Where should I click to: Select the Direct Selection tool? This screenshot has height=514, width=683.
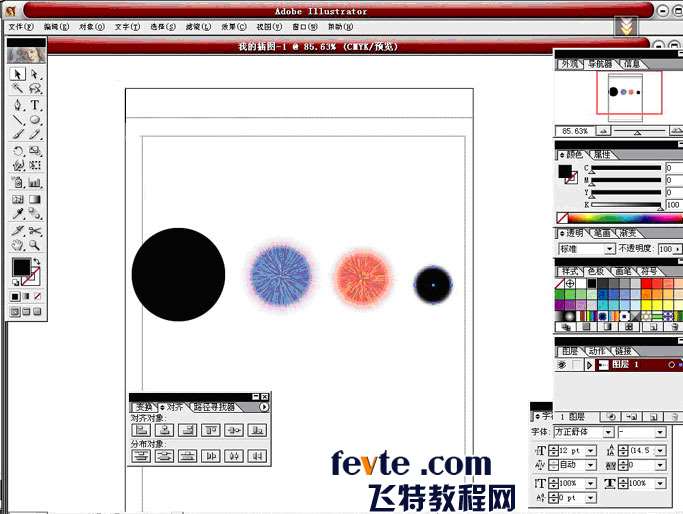[35, 74]
